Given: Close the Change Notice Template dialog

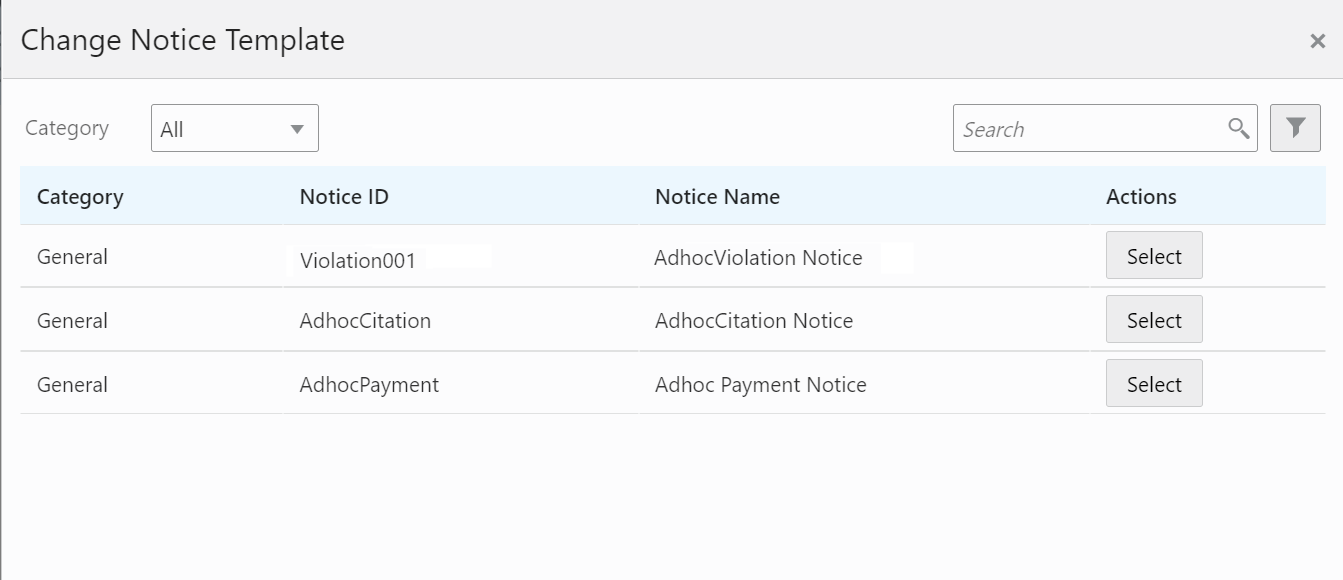Looking at the screenshot, I should coord(1317,41).
